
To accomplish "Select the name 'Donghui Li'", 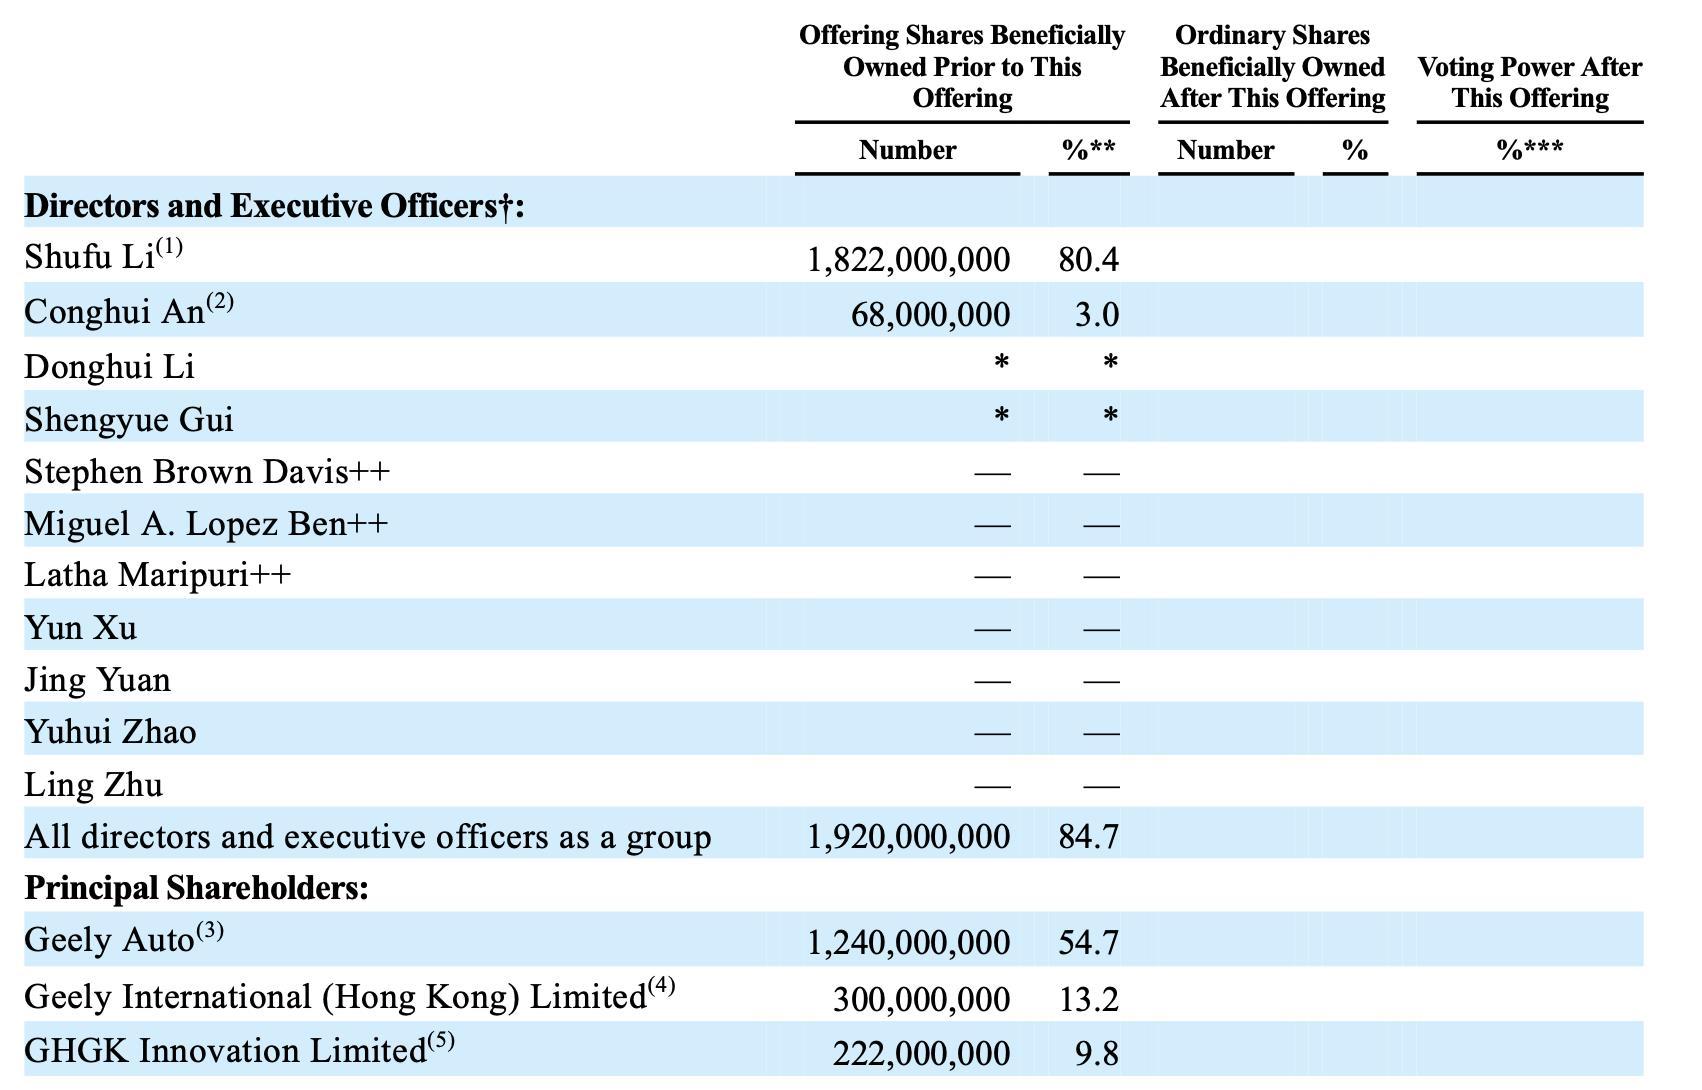I will tap(109, 367).
